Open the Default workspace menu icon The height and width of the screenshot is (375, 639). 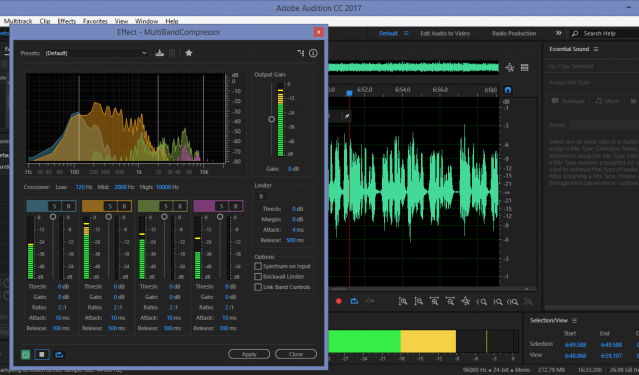406,33
